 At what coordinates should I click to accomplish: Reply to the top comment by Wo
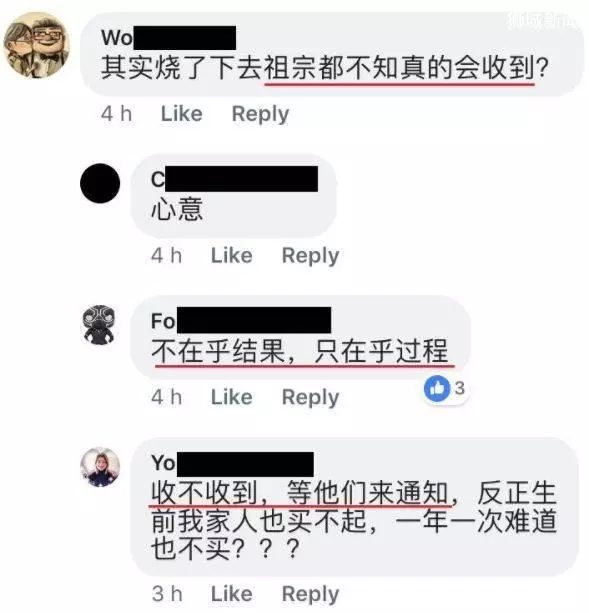point(260,115)
